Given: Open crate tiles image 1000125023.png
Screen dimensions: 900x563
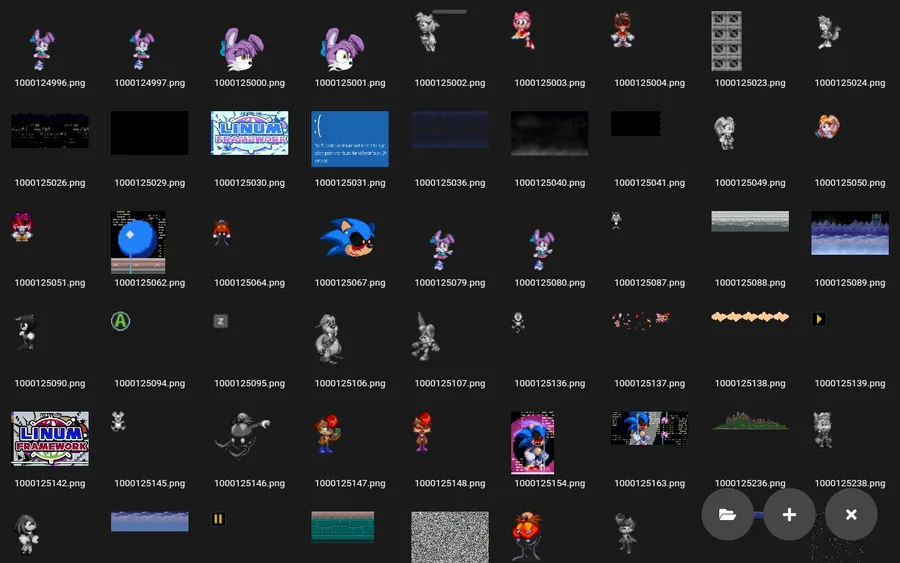Looking at the screenshot, I should coord(727,41).
